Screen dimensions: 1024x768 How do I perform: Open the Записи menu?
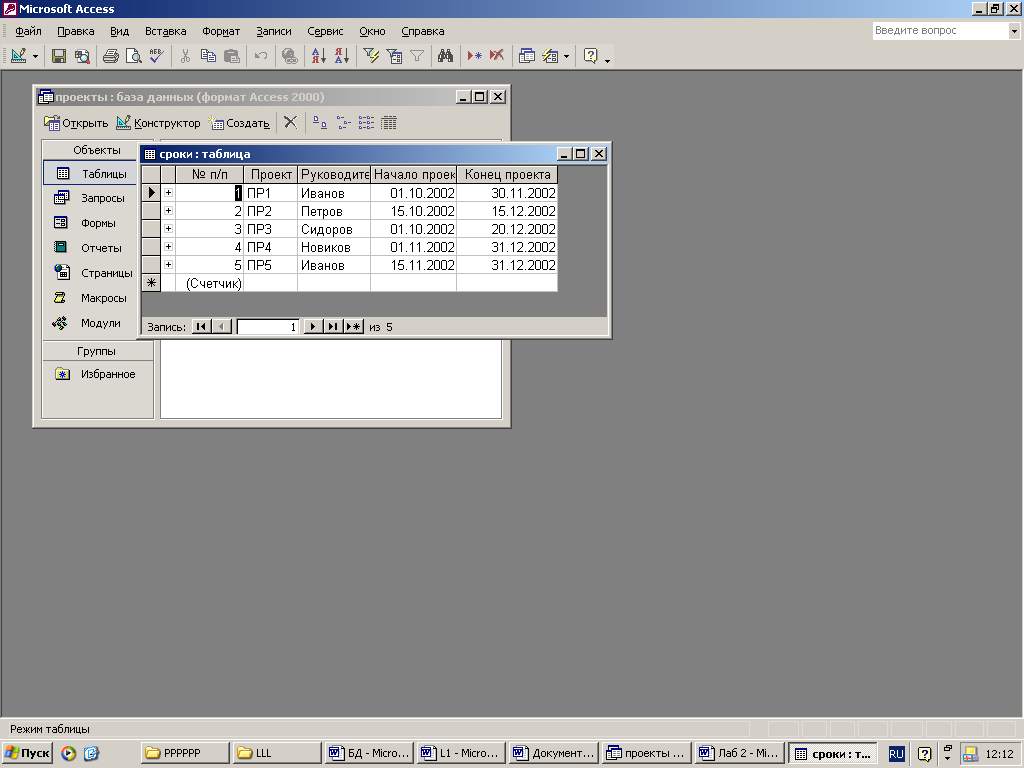(274, 31)
